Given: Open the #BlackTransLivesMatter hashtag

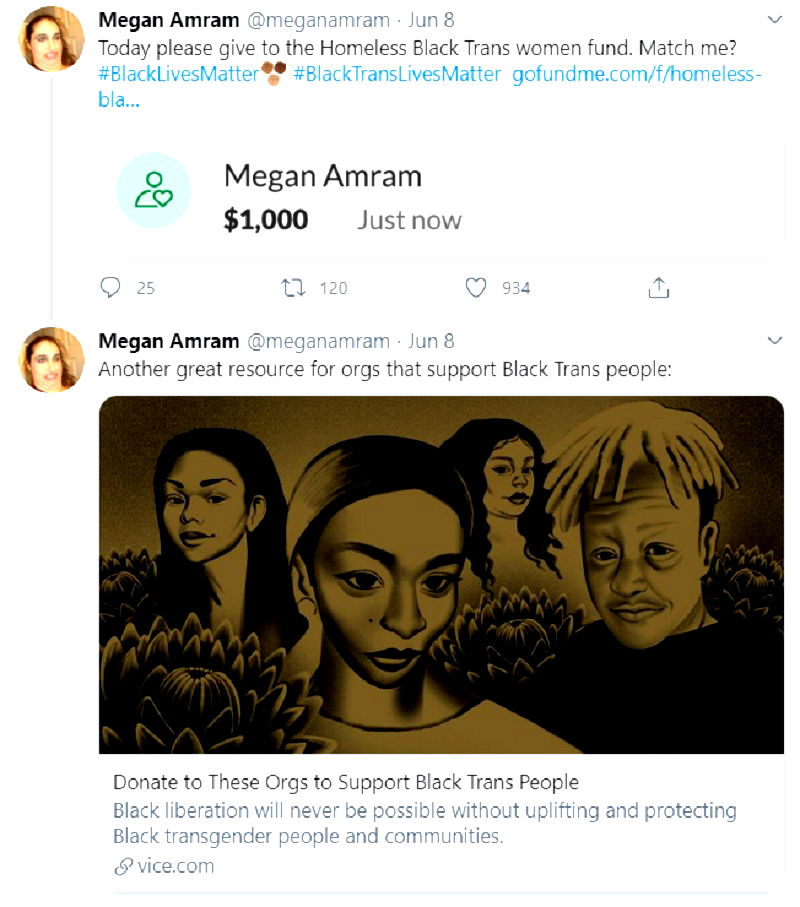Looking at the screenshot, I should coord(397,74).
